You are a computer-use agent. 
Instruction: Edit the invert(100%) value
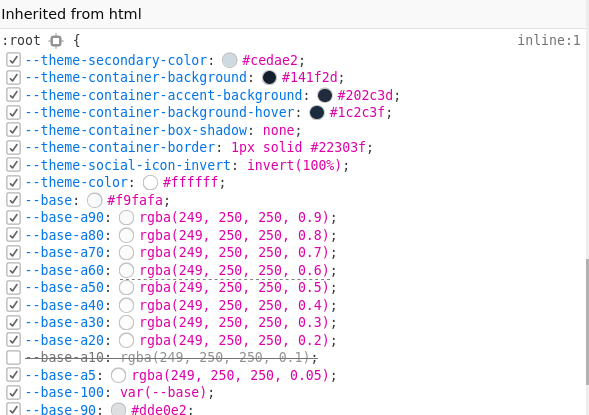coord(294,165)
